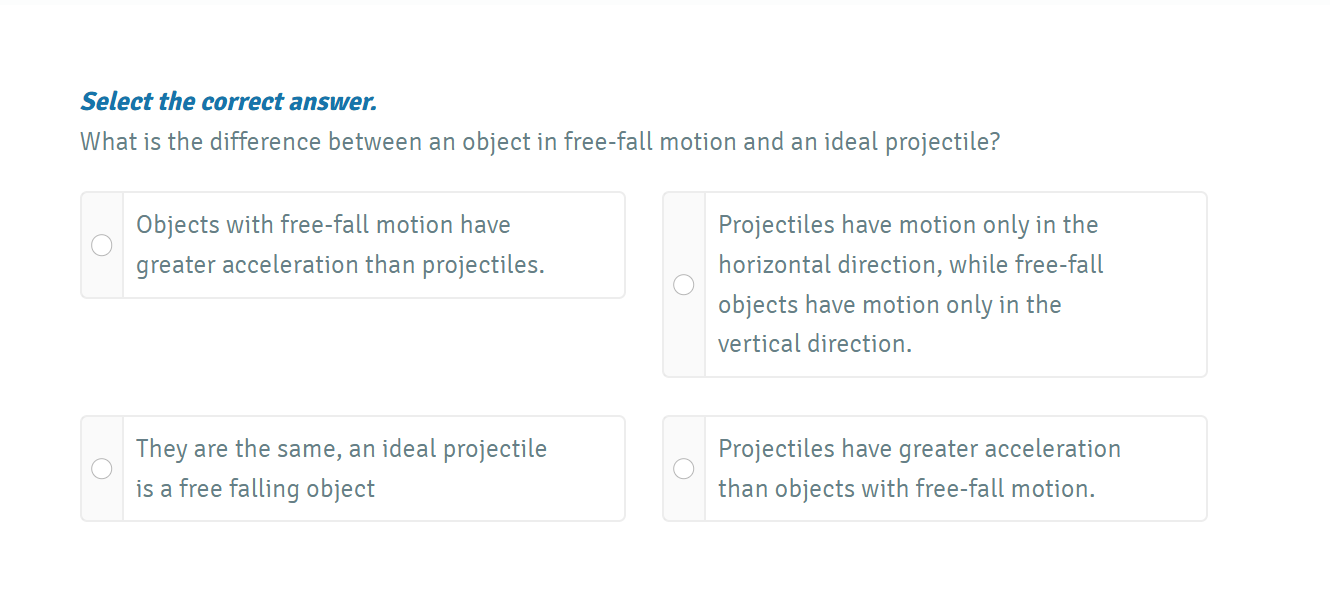Click the 'ideal projectile is a free falling object' card

(350, 468)
